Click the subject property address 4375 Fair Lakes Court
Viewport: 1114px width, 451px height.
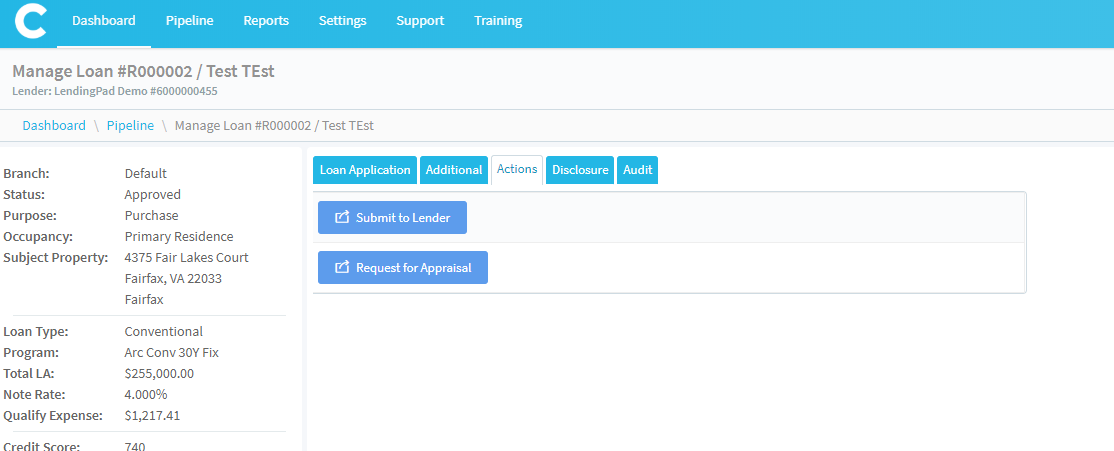pos(186,258)
